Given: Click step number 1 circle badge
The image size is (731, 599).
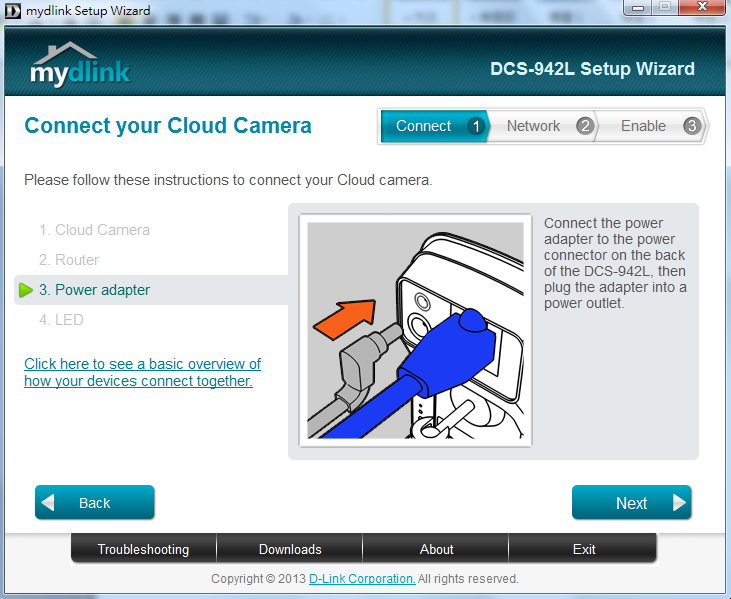Looking at the screenshot, I should (x=476, y=126).
